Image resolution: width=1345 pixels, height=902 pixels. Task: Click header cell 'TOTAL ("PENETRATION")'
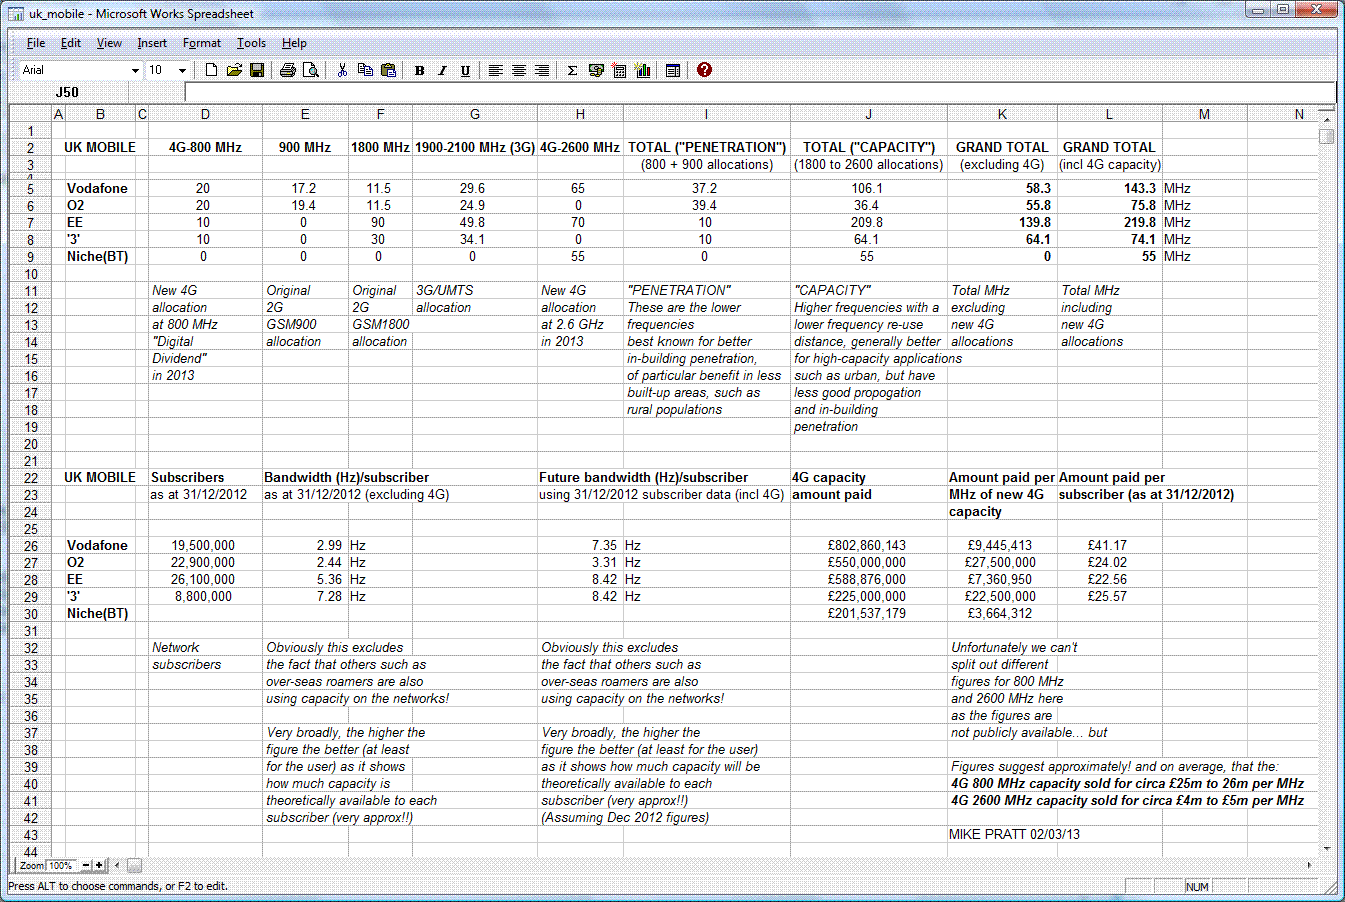click(x=706, y=147)
